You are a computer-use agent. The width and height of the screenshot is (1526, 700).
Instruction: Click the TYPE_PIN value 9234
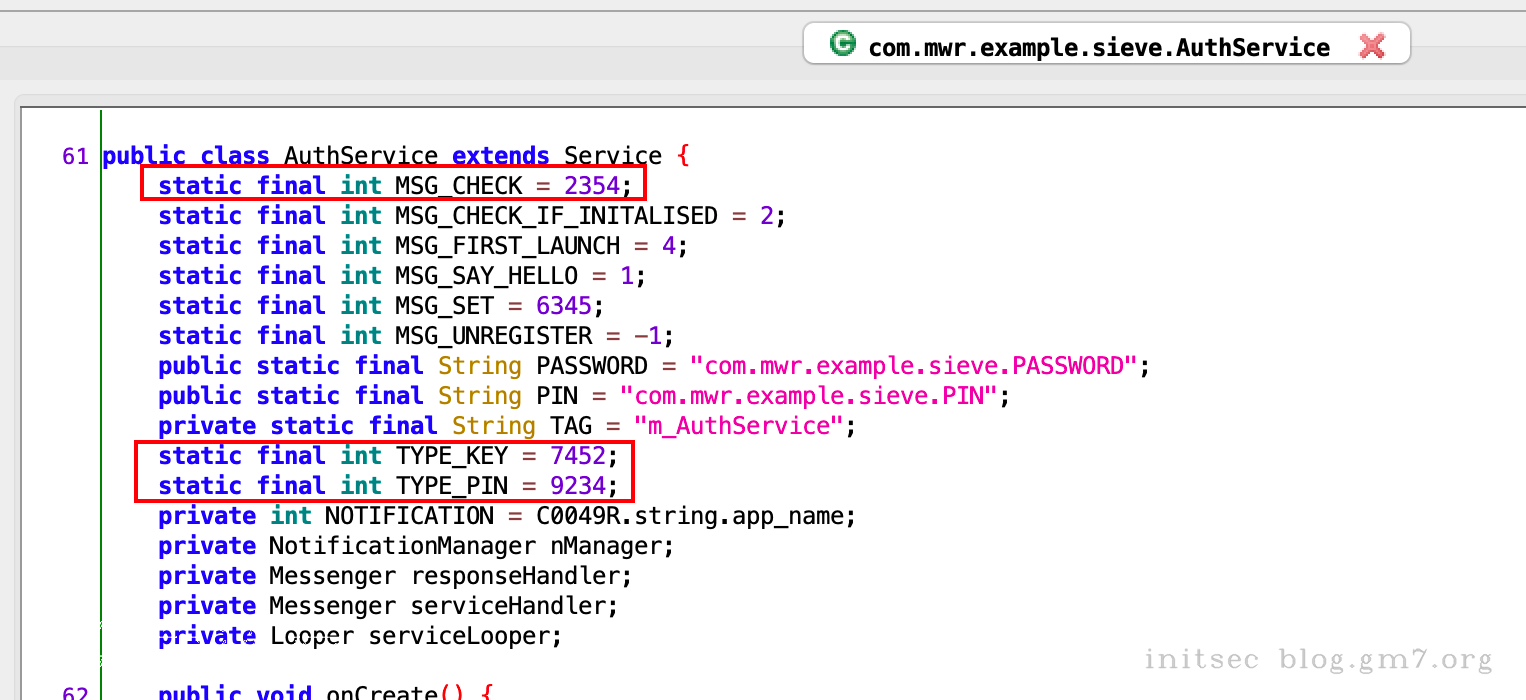578,486
